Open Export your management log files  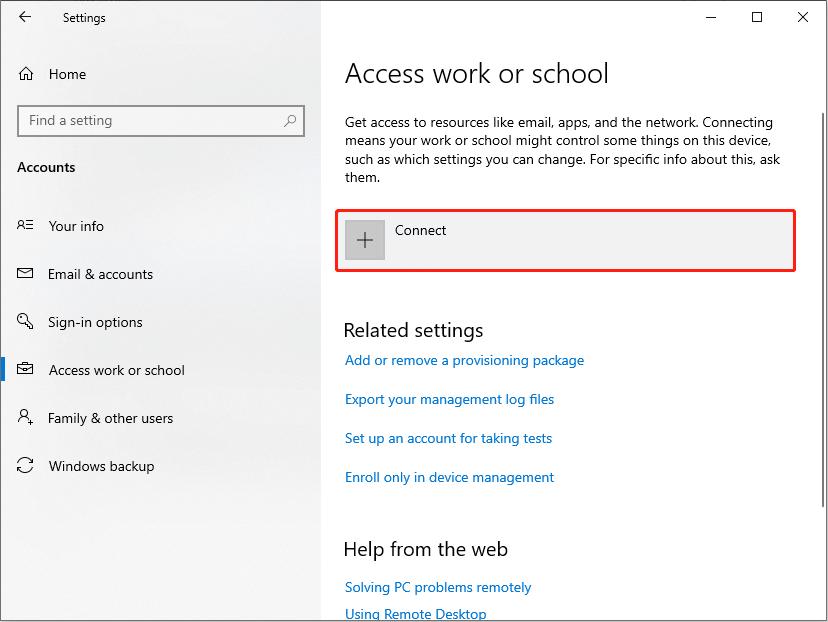coord(449,399)
